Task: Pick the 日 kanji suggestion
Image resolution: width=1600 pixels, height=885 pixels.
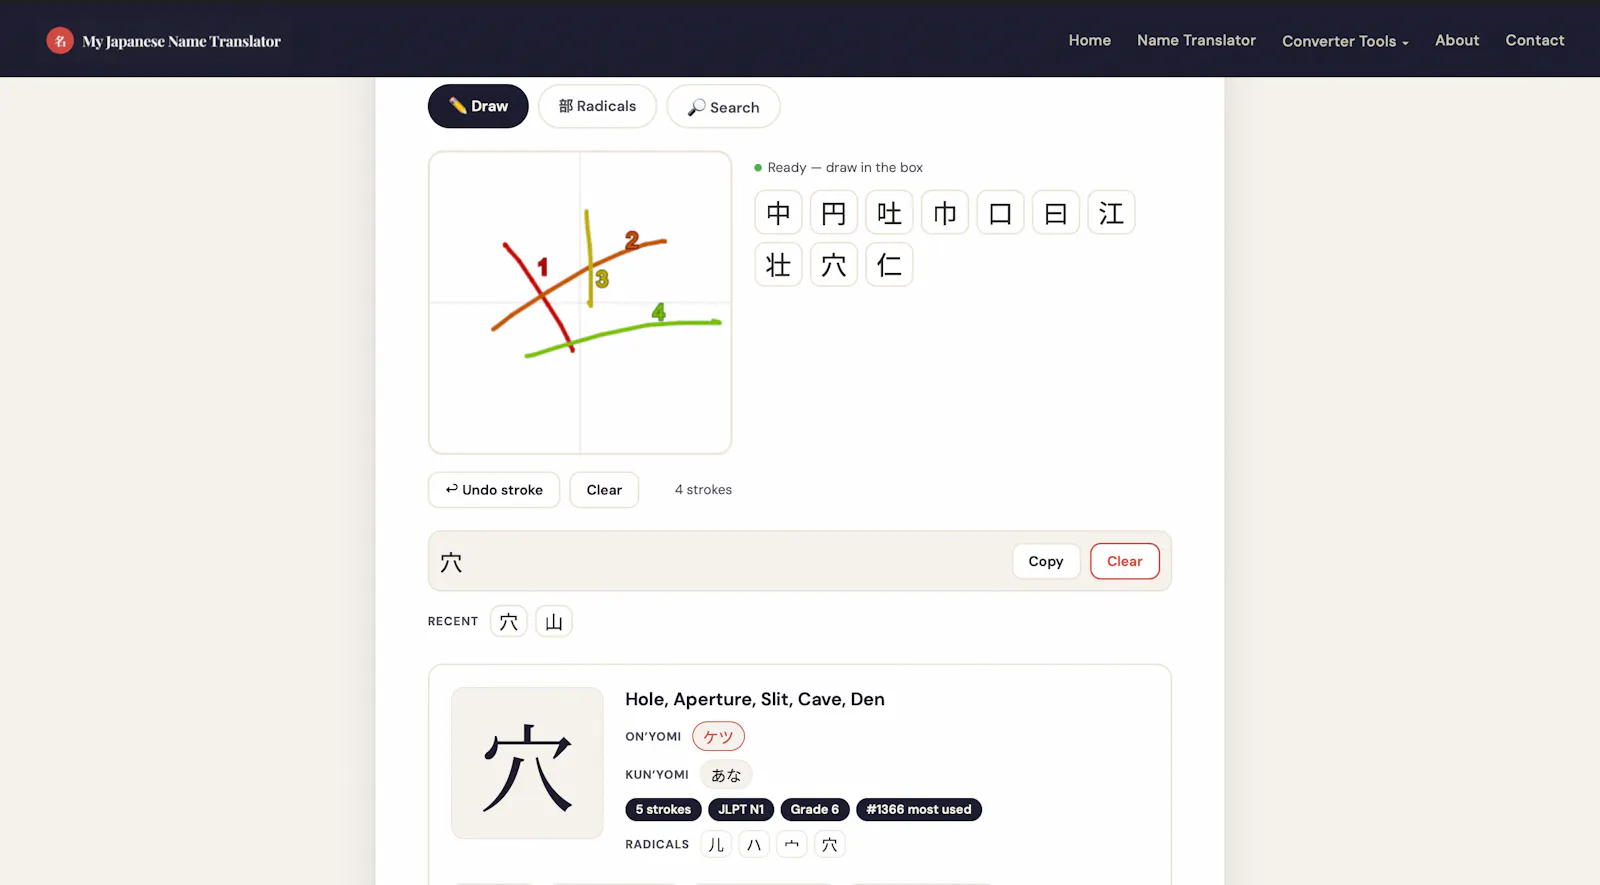Action: tap(1056, 213)
